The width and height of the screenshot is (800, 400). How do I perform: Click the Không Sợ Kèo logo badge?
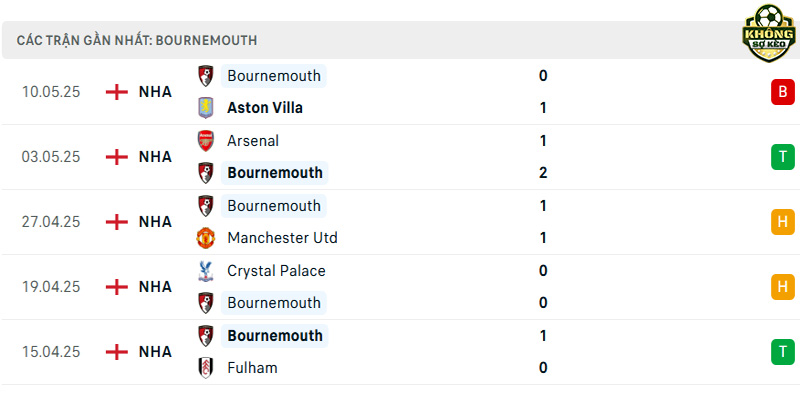pyautogui.click(x=768, y=33)
